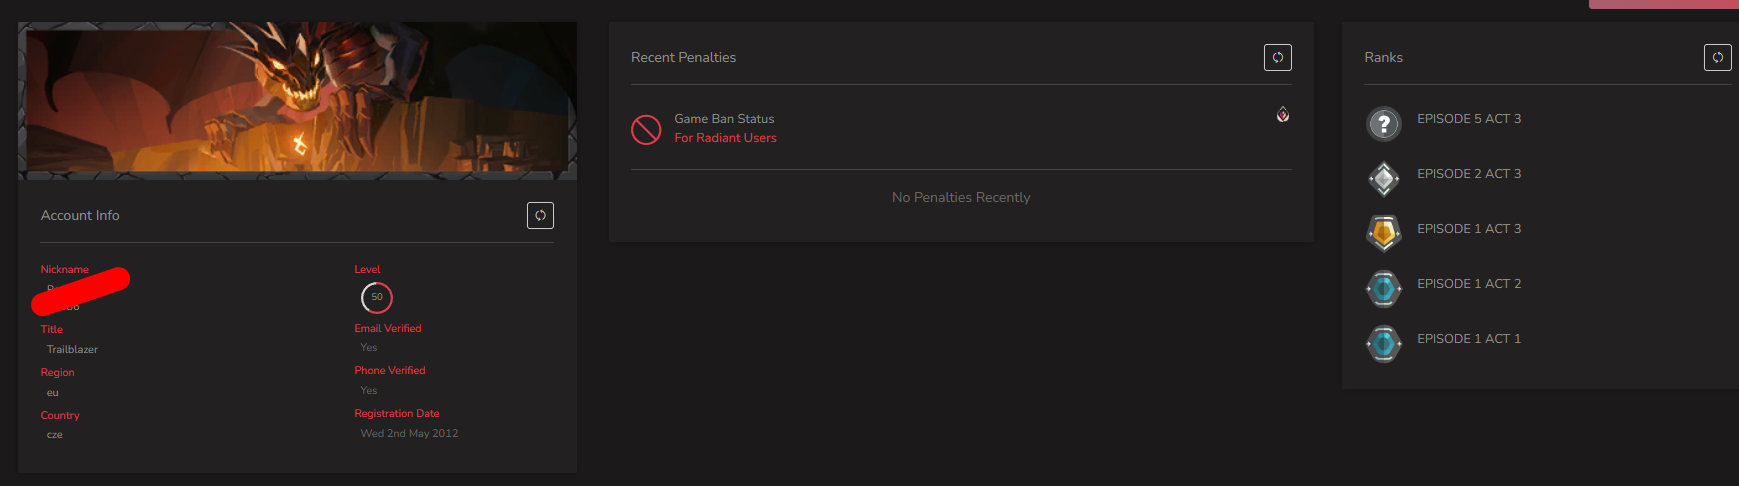Image resolution: width=1739 pixels, height=486 pixels.
Task: Click the Episode 1 Act 1 rank badge
Action: pos(1384,344)
